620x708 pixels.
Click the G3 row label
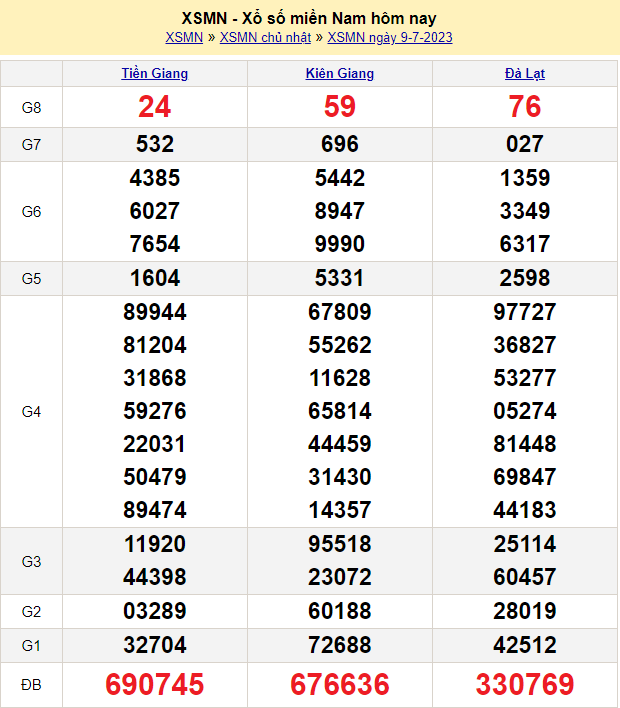pyautogui.click(x=31, y=561)
